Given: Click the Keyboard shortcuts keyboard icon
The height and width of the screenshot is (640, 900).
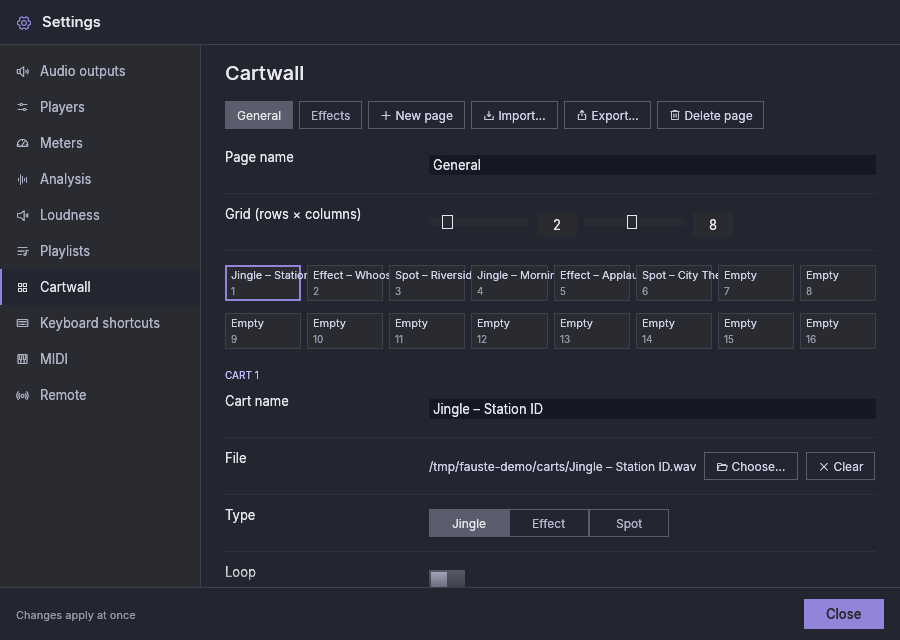Looking at the screenshot, I should click(22, 323).
